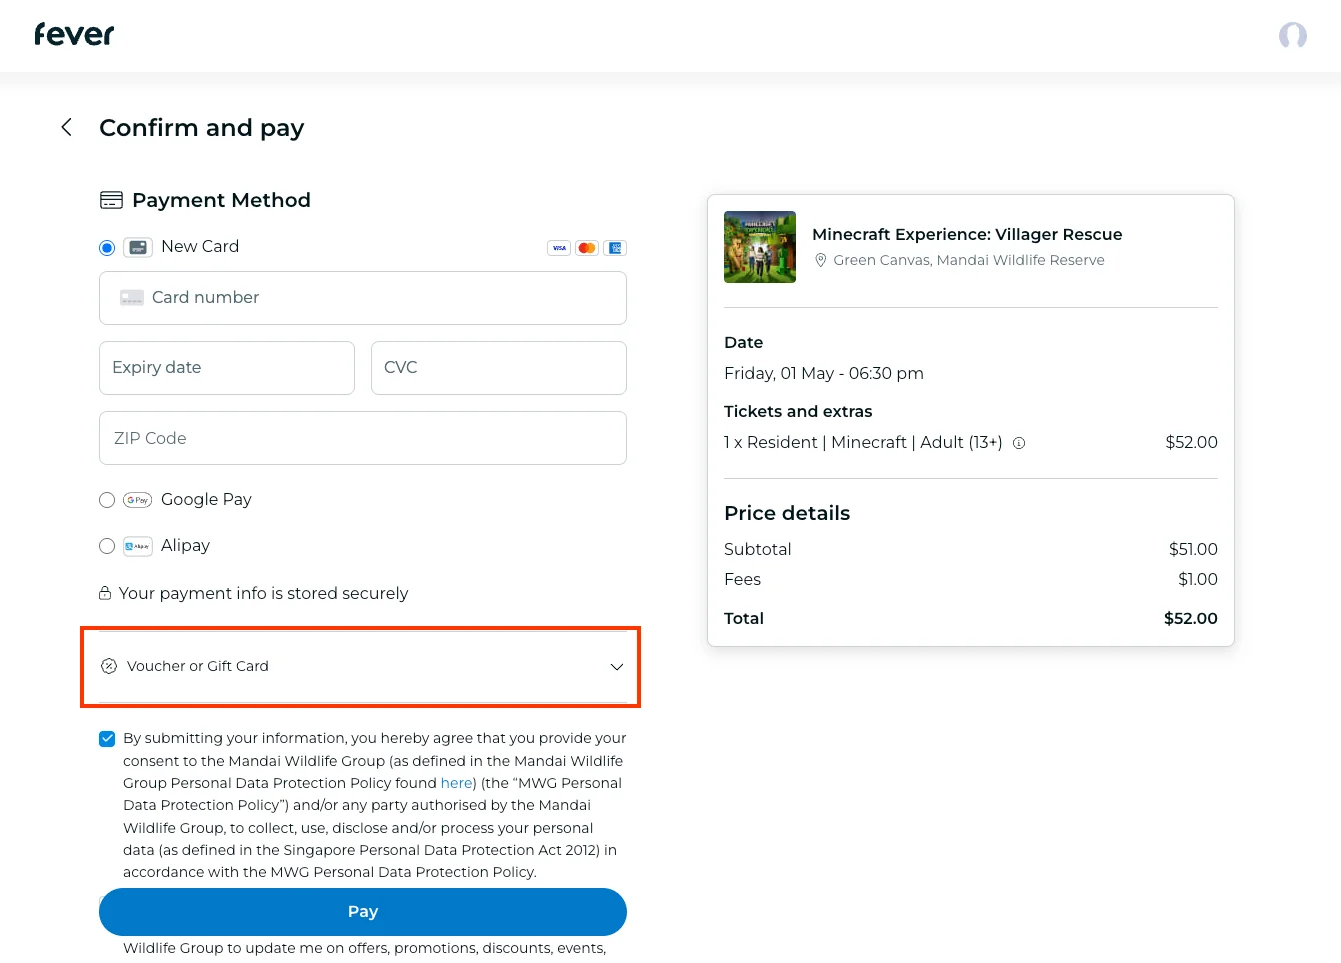This screenshot has width=1341, height=963.
Task: Click the Minecraft Experience event thumbnail
Action: point(760,247)
